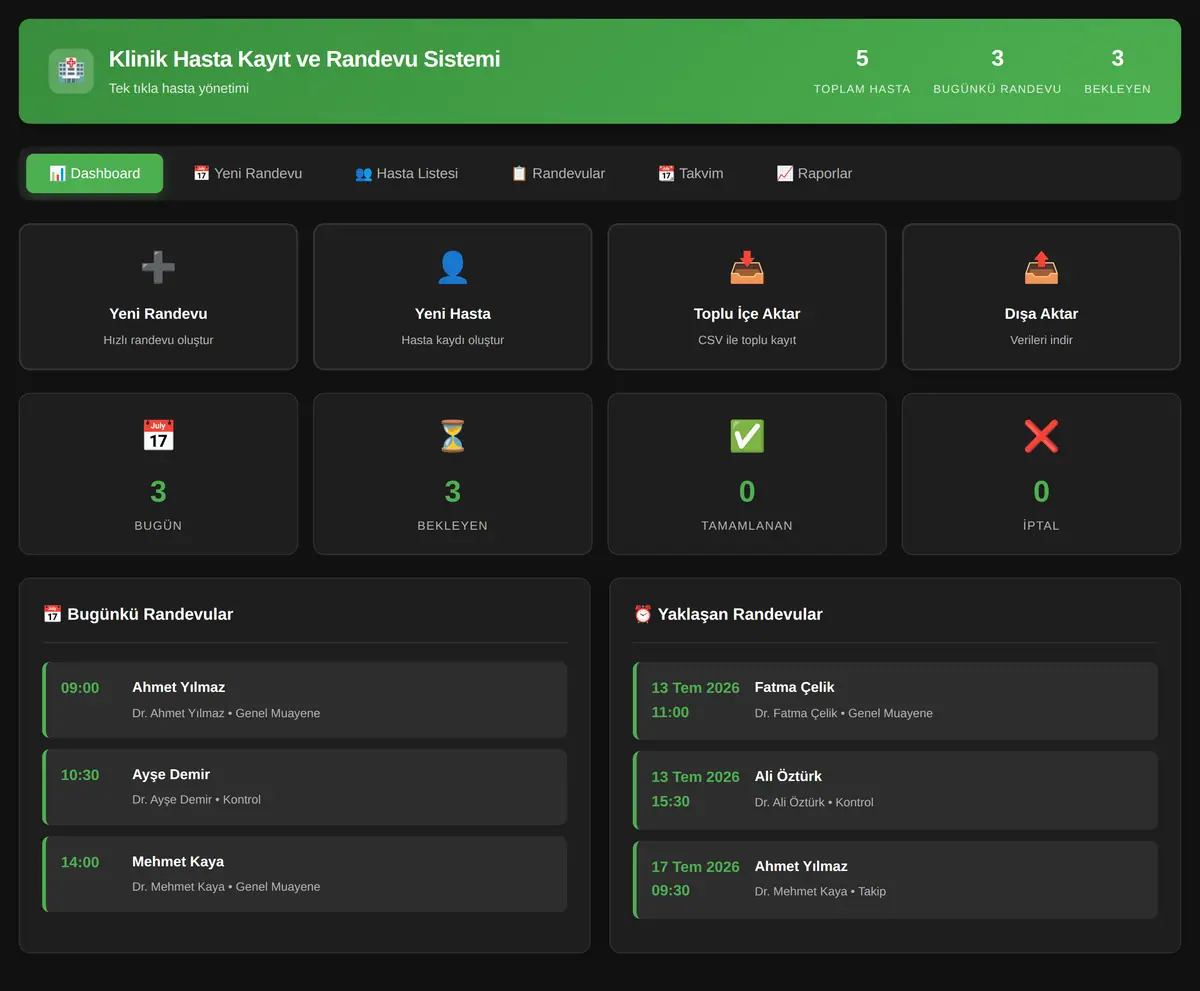Open the Dashboard tab
The image size is (1200, 991).
click(x=94, y=173)
